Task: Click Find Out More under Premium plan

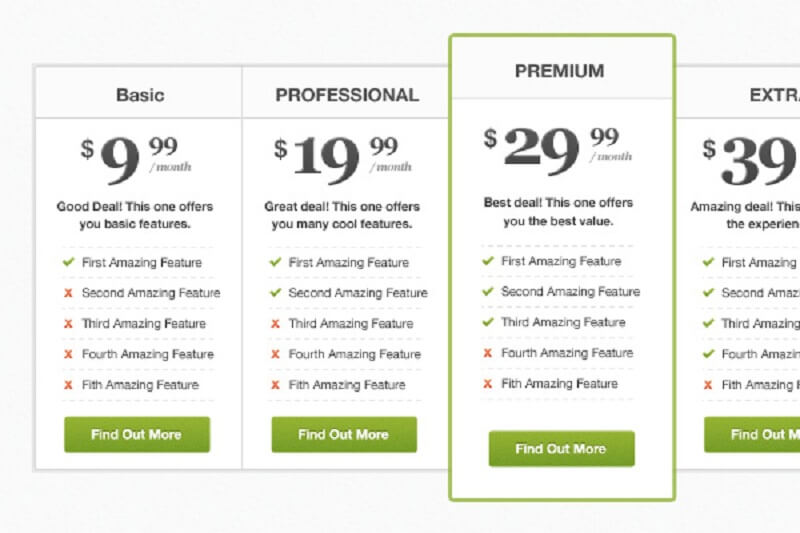Action: (561, 448)
